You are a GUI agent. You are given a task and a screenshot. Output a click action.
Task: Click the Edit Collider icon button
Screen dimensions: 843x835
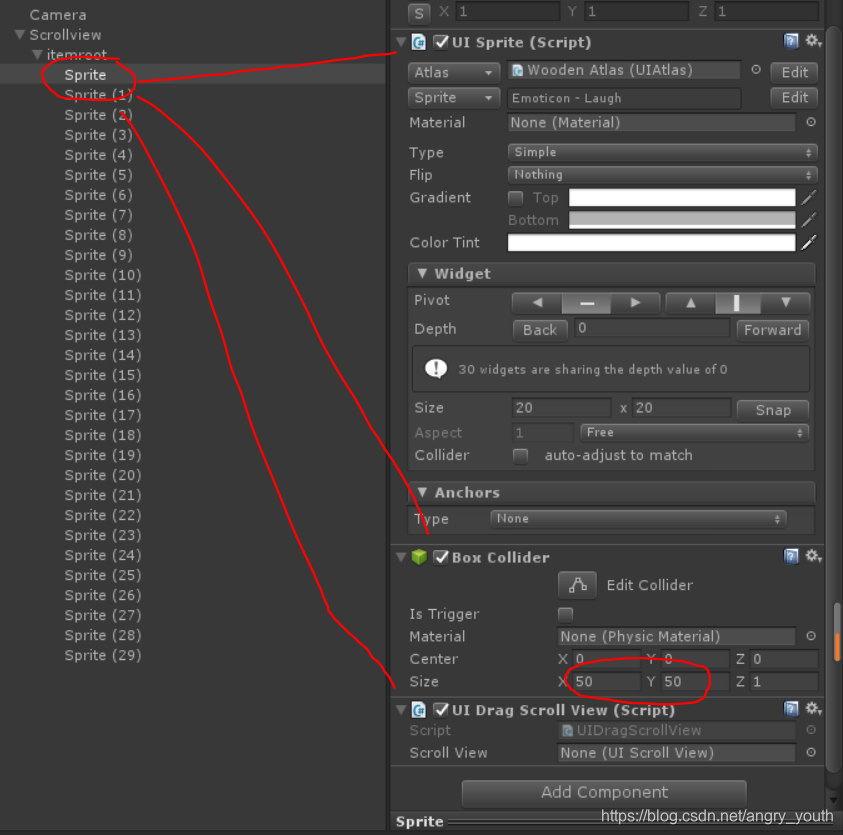577,585
